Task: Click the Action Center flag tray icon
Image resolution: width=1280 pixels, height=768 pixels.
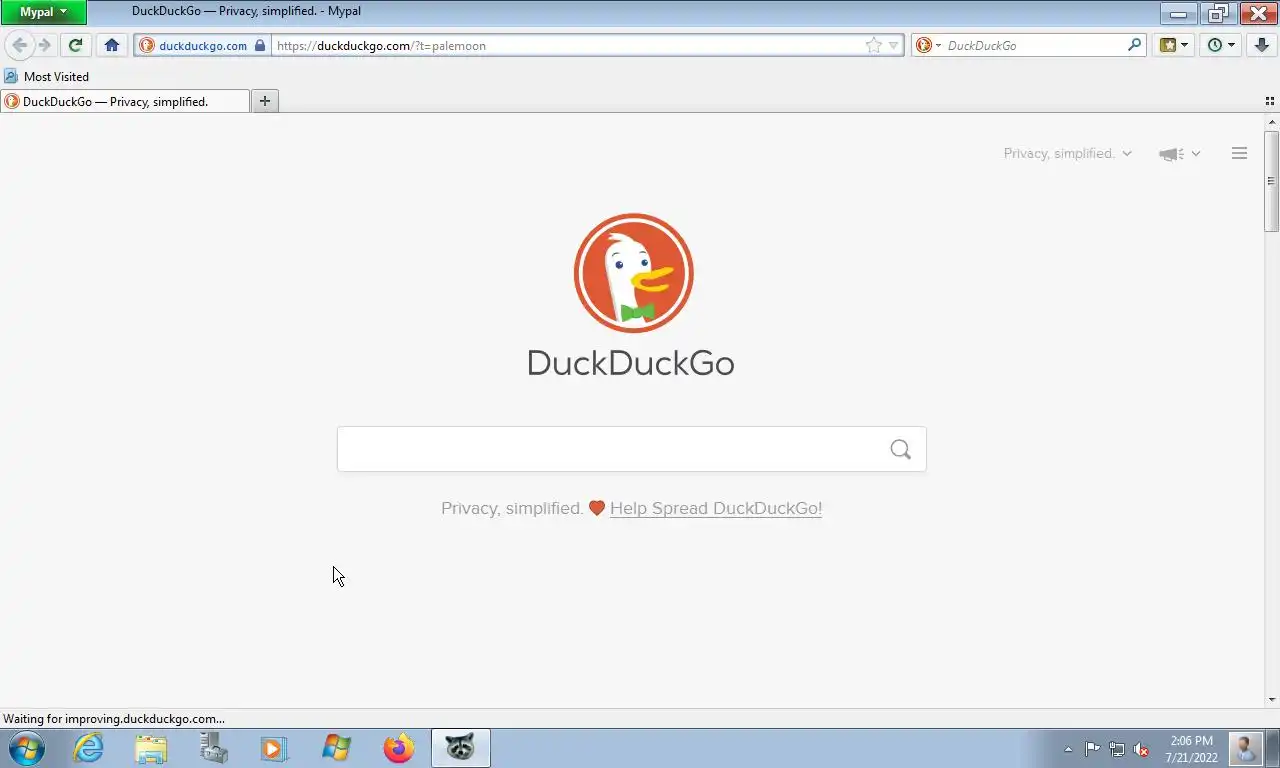Action: [x=1092, y=749]
